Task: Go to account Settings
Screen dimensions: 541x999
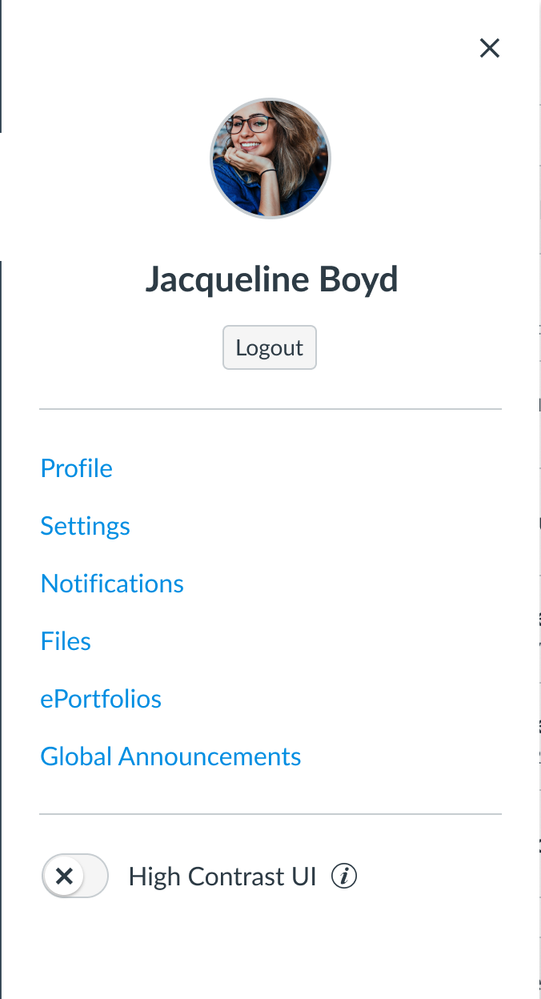Action: coord(85,526)
